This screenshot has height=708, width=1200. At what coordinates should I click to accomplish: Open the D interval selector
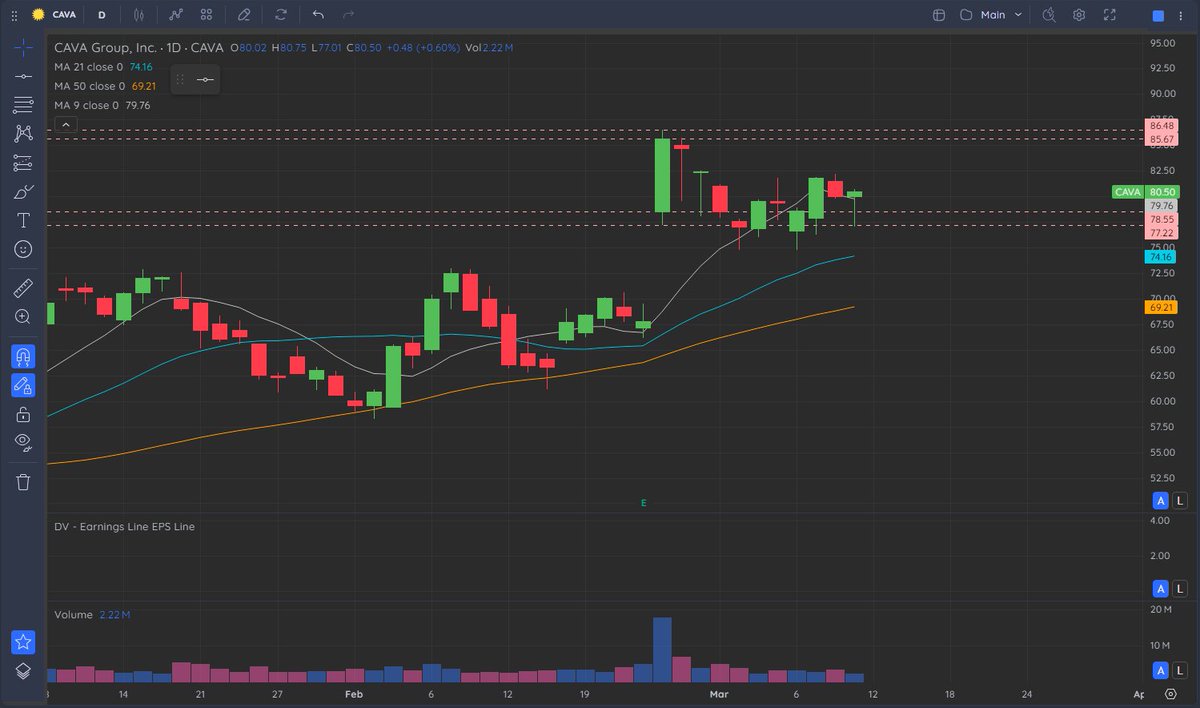point(102,15)
